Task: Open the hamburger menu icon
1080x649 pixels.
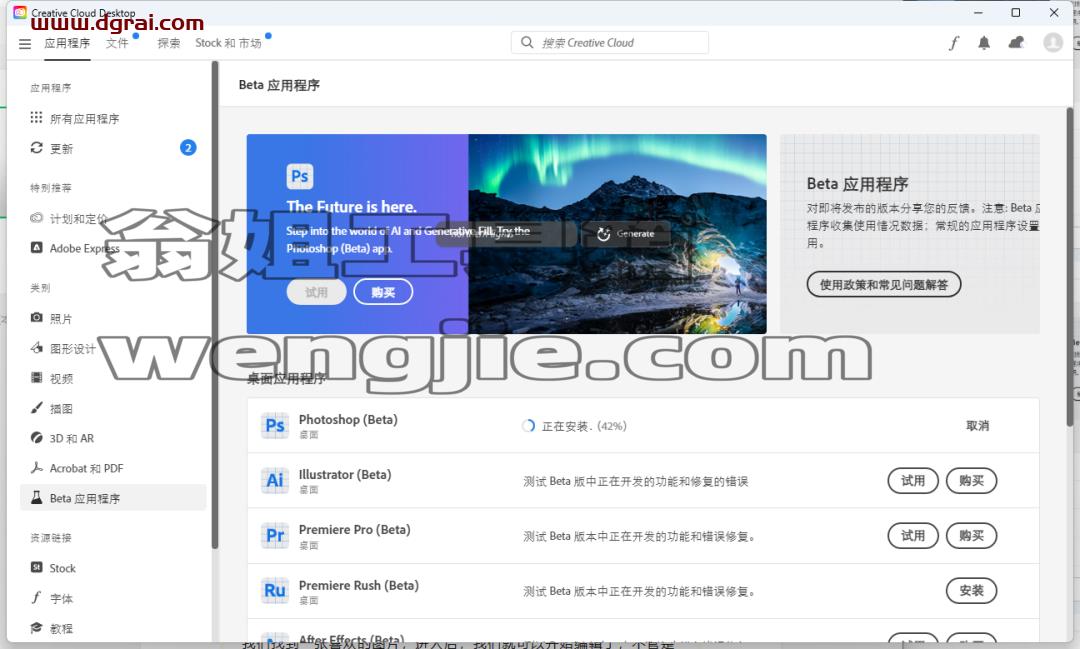Action: (25, 44)
